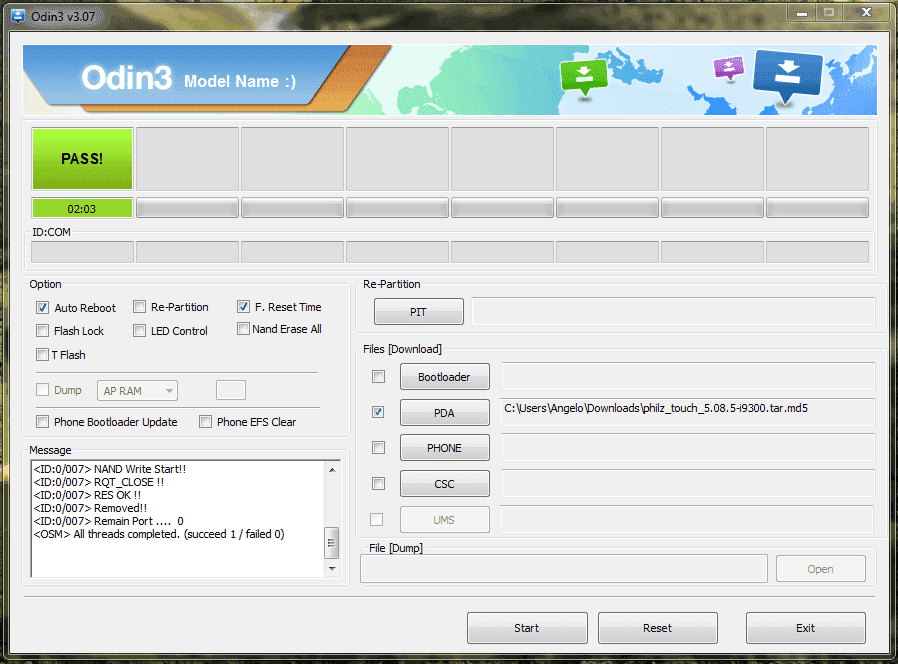Screen dimensions: 898x664
Task: Click the first ID:COM port box
Action: click(82, 252)
